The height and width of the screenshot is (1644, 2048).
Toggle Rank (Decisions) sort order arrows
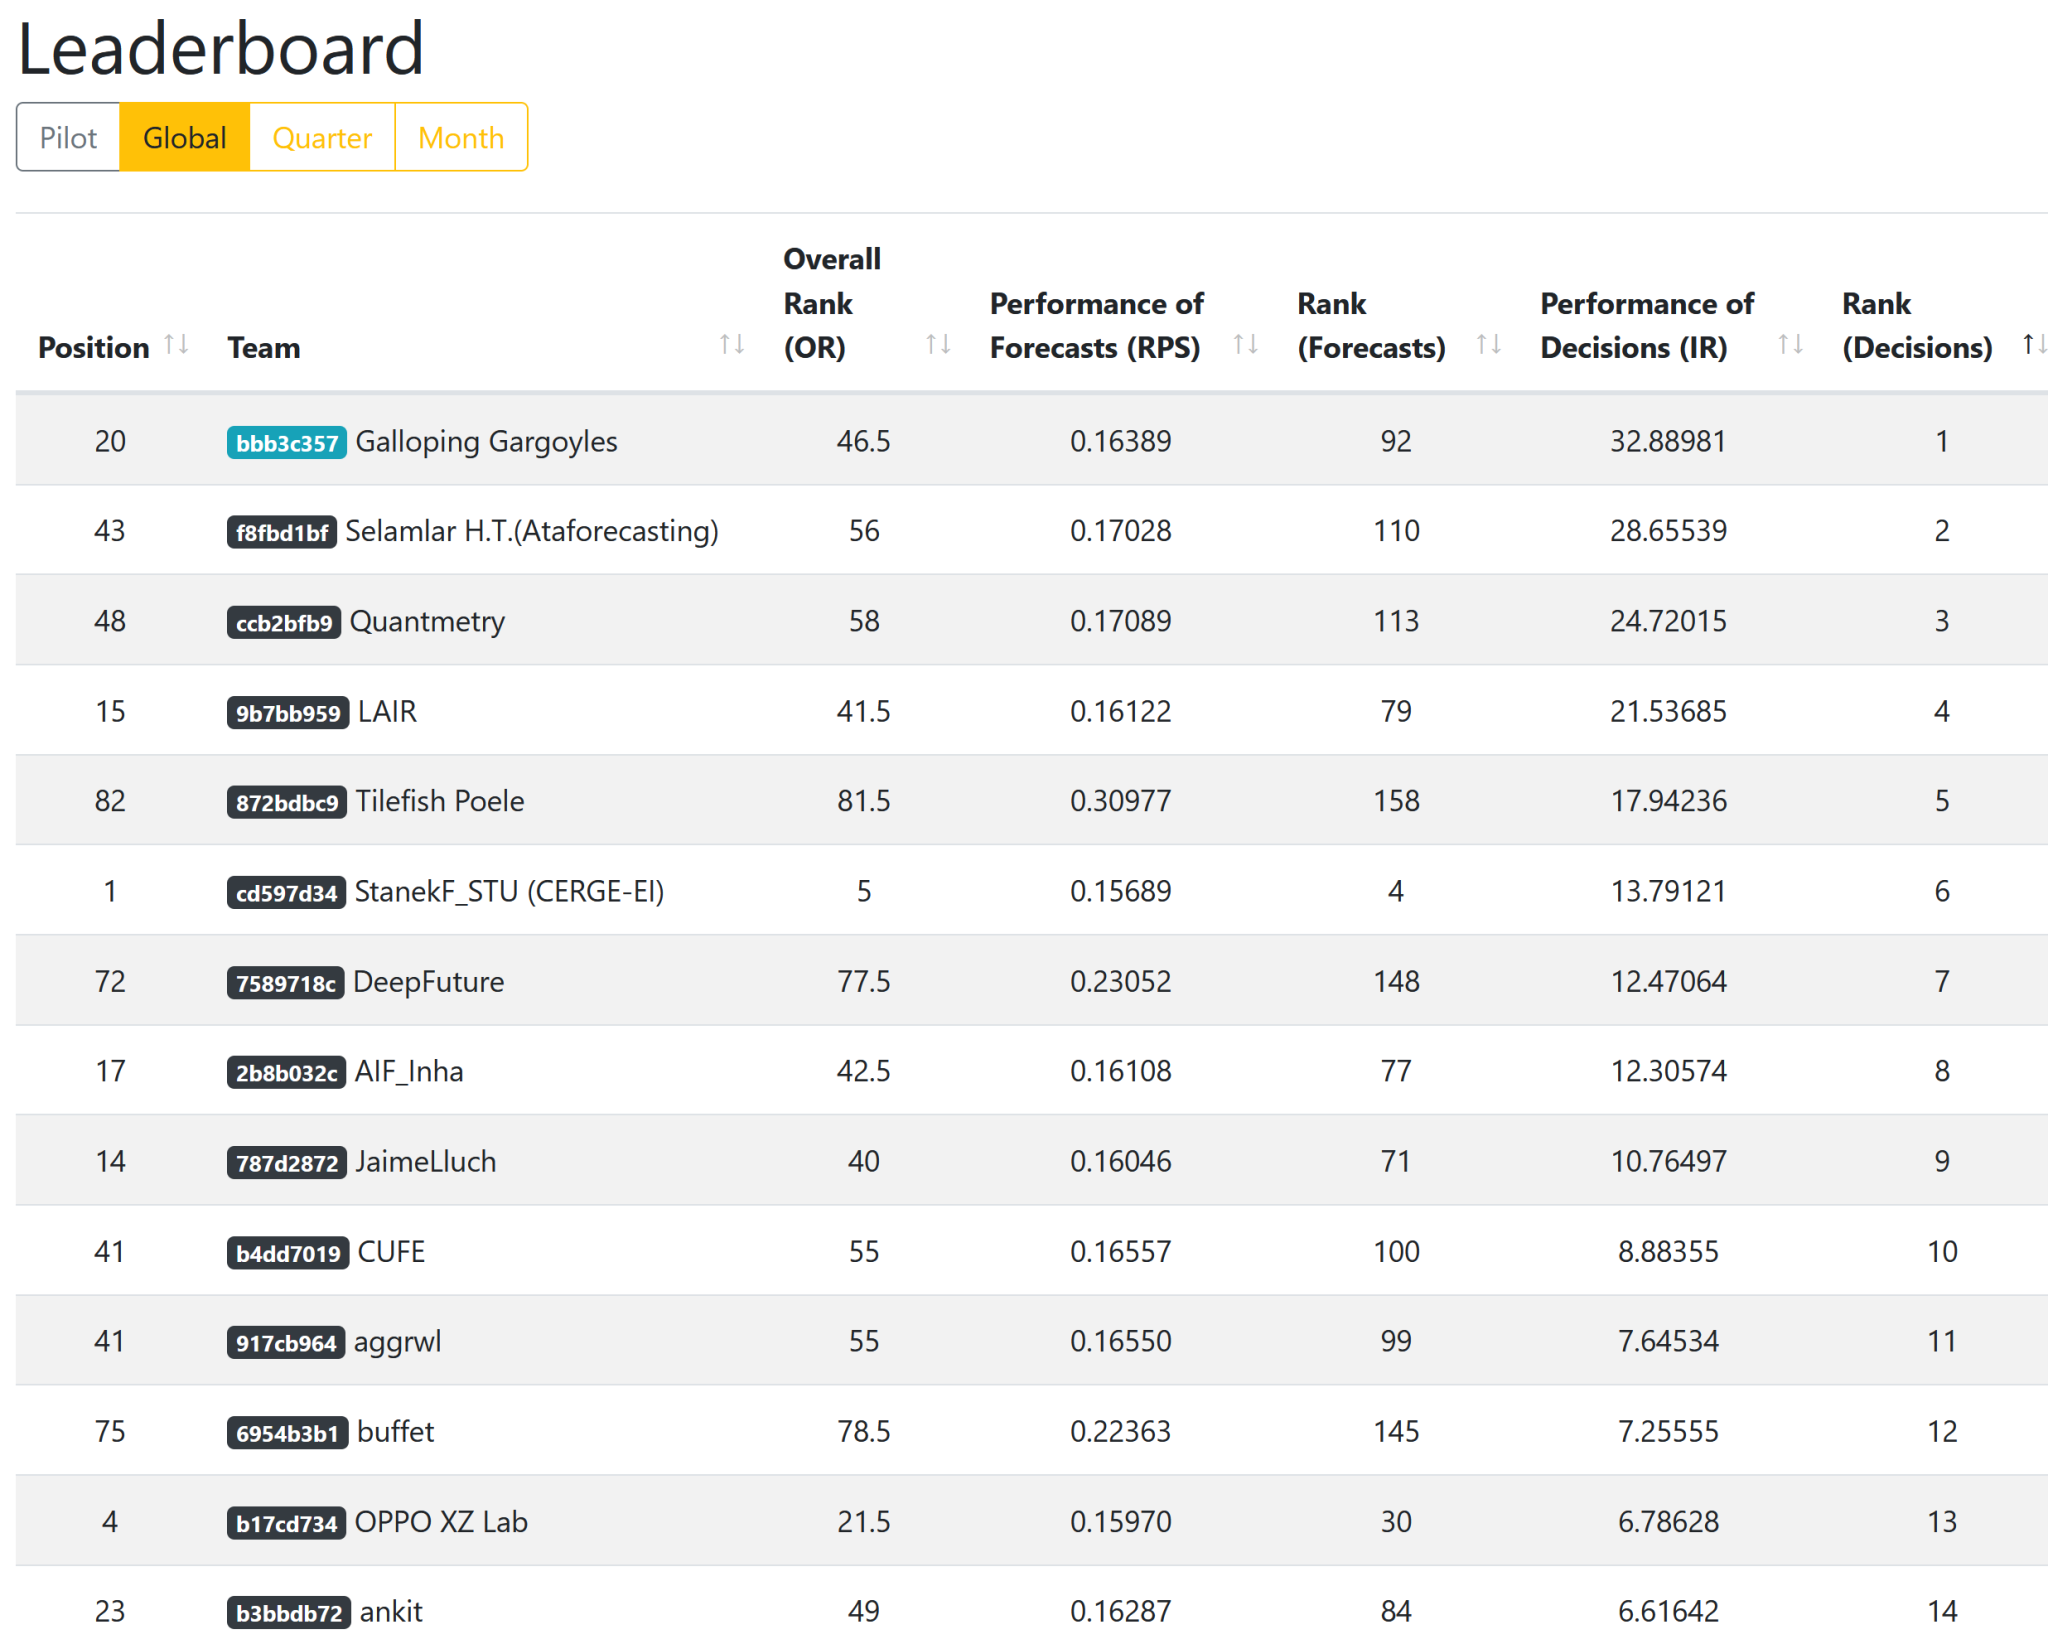tap(2033, 345)
